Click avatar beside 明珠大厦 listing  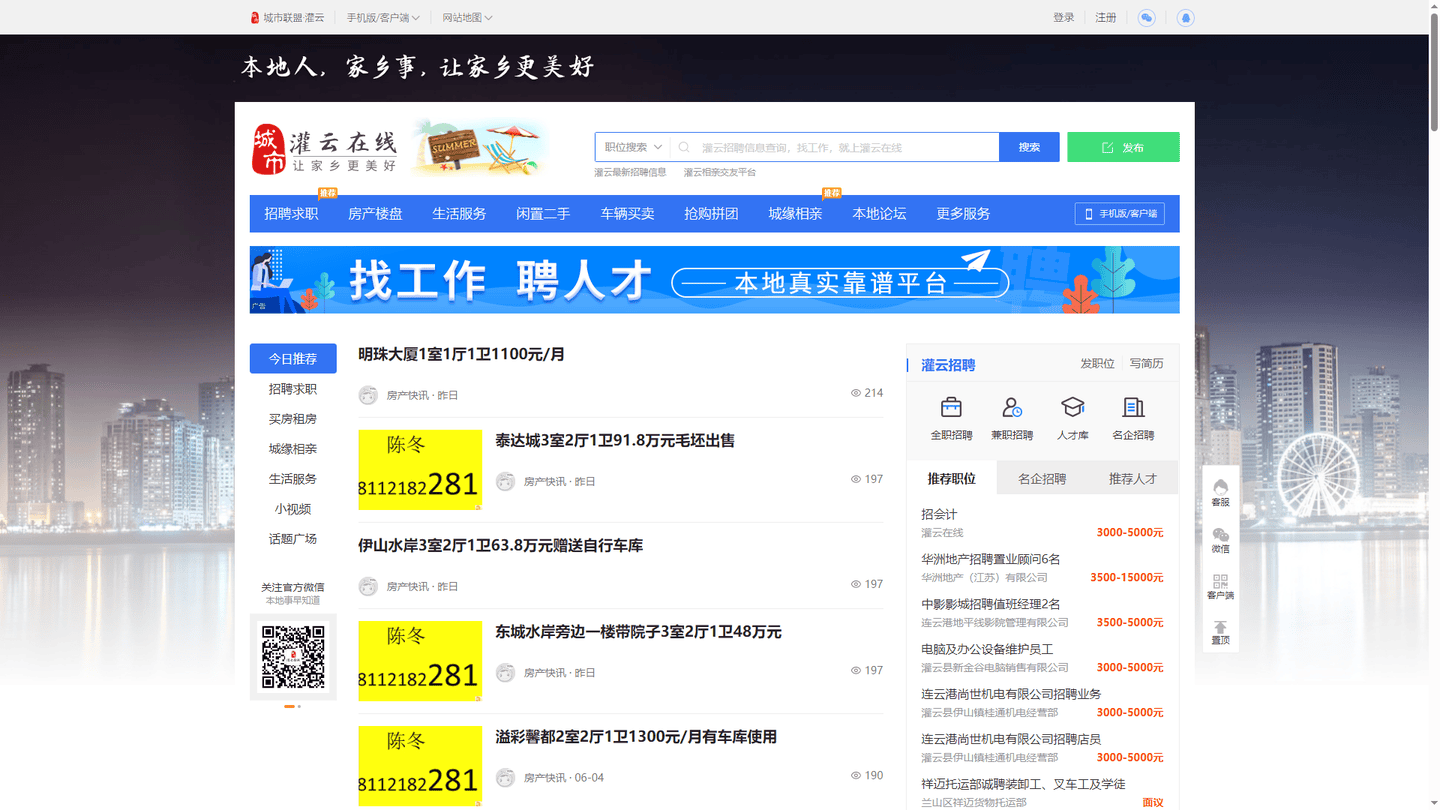pyautogui.click(x=368, y=395)
